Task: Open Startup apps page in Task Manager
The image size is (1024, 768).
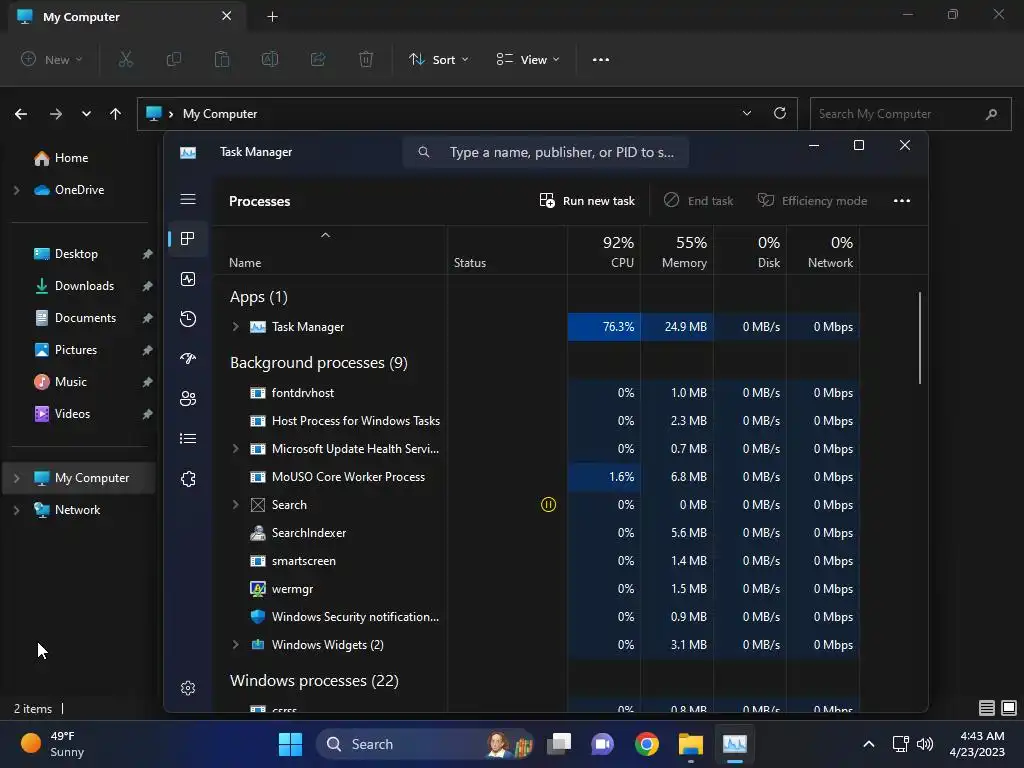Action: click(188, 359)
